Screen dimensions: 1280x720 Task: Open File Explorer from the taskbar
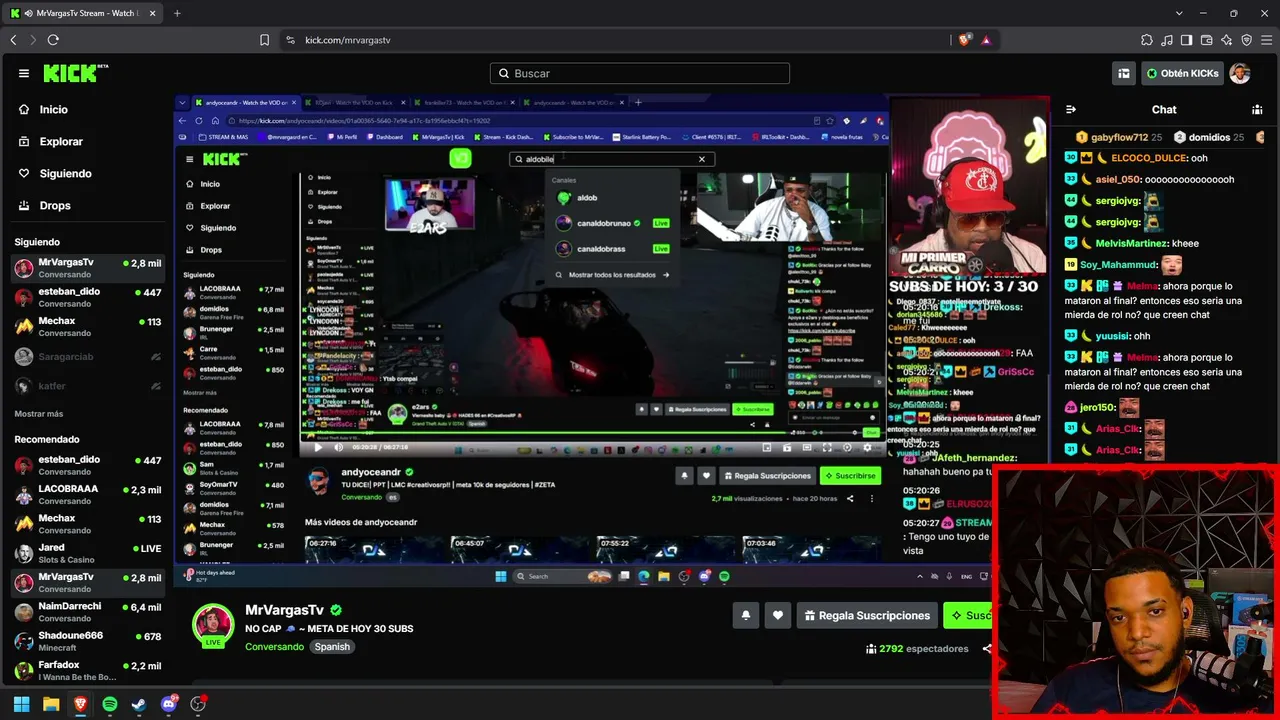tap(51, 704)
